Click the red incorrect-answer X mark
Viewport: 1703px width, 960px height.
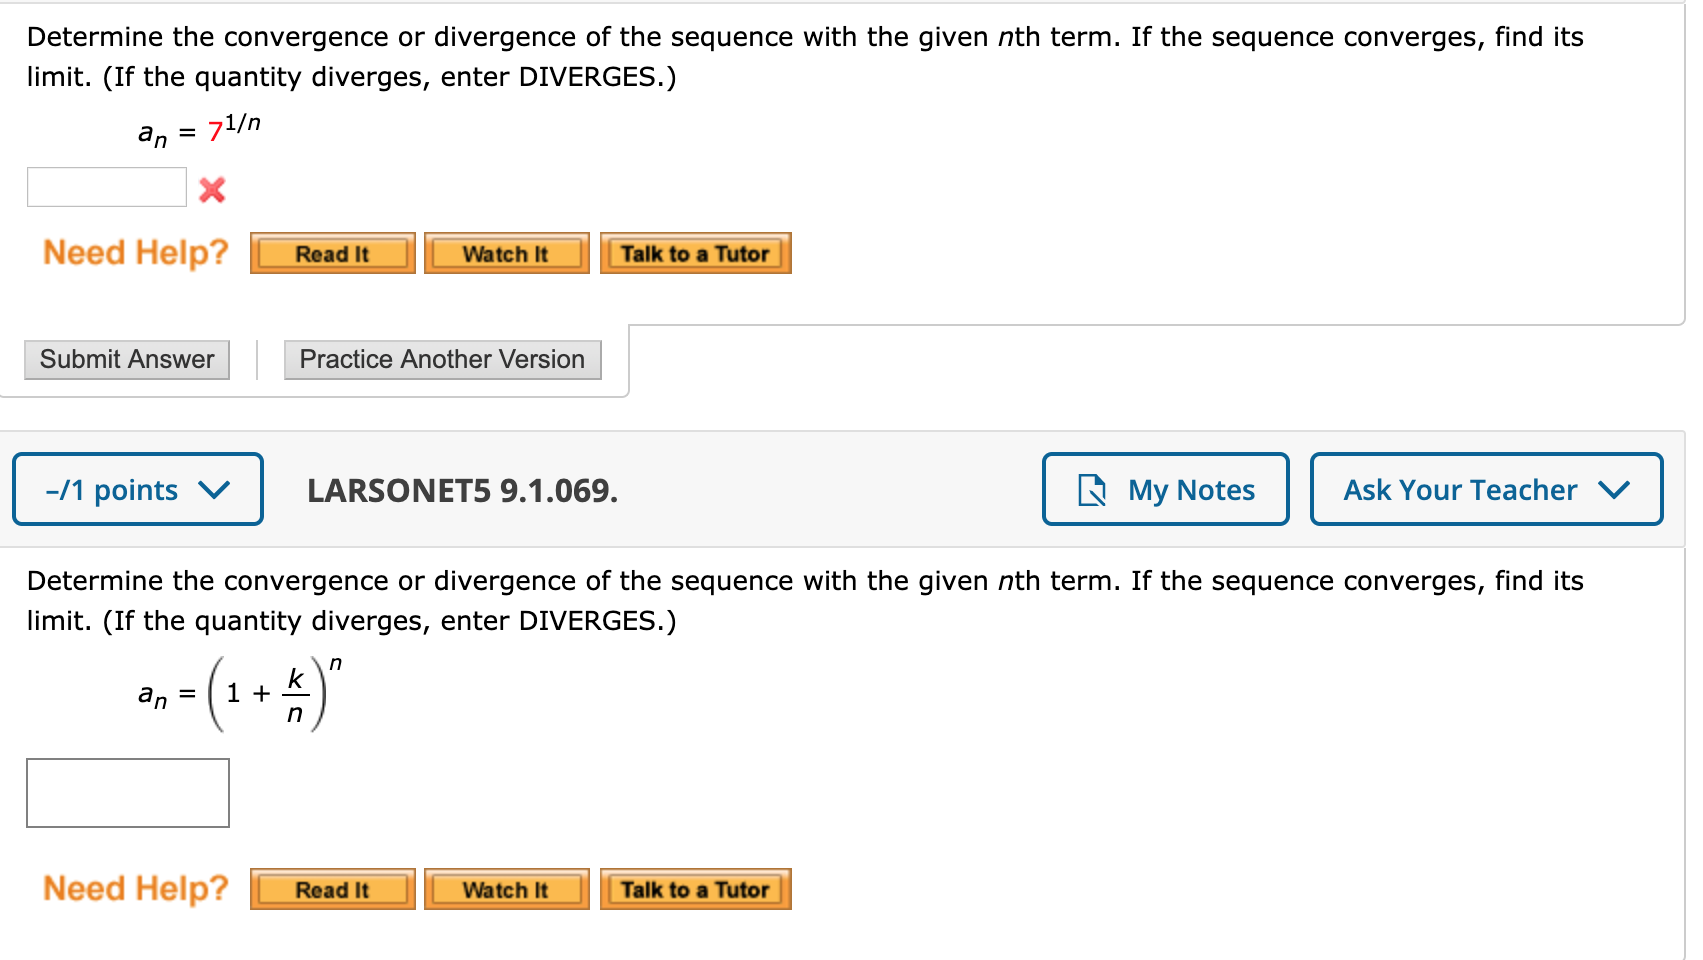click(x=212, y=190)
